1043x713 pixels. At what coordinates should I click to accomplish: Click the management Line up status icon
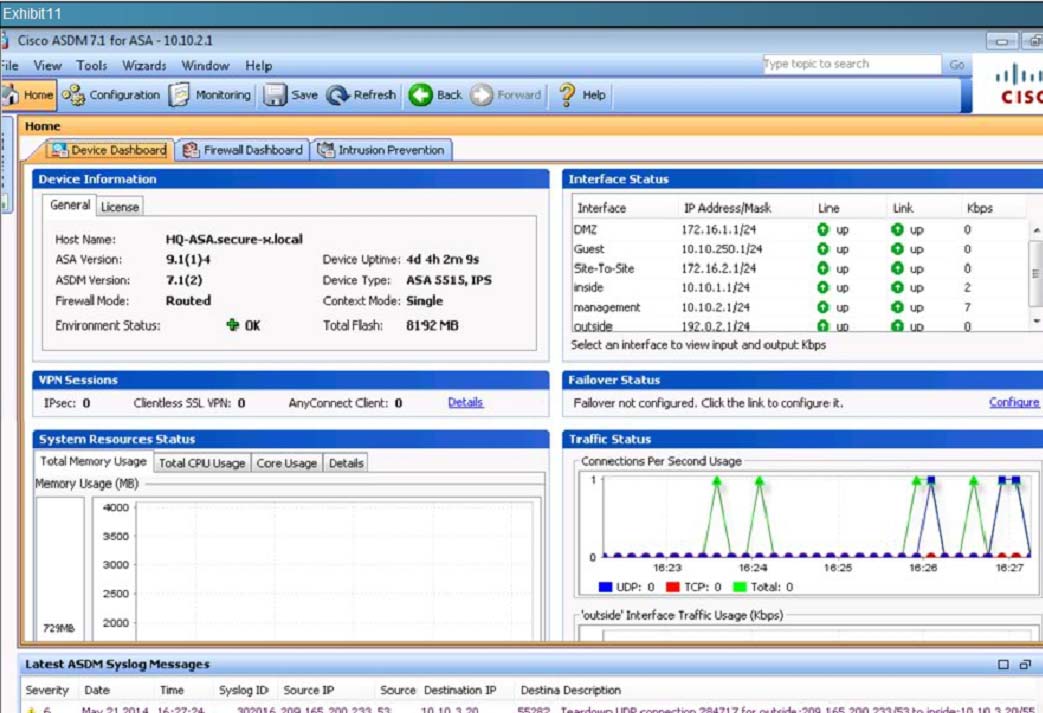point(823,307)
